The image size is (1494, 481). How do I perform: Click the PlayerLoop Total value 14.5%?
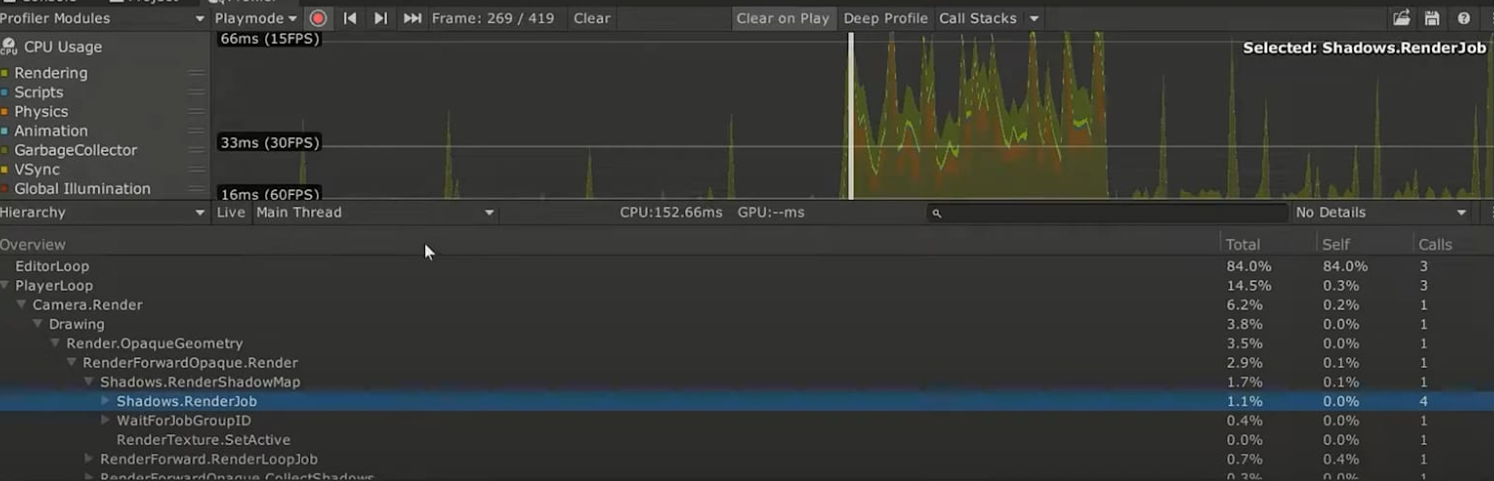[x=1249, y=286]
